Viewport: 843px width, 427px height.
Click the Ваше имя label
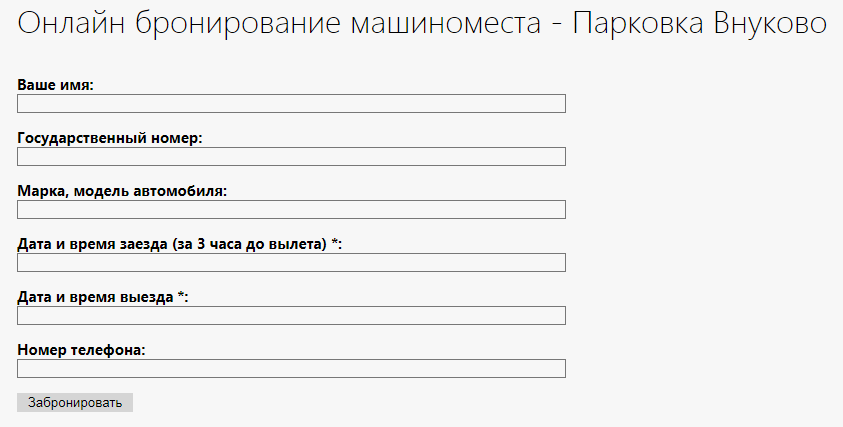pyautogui.click(x=55, y=86)
